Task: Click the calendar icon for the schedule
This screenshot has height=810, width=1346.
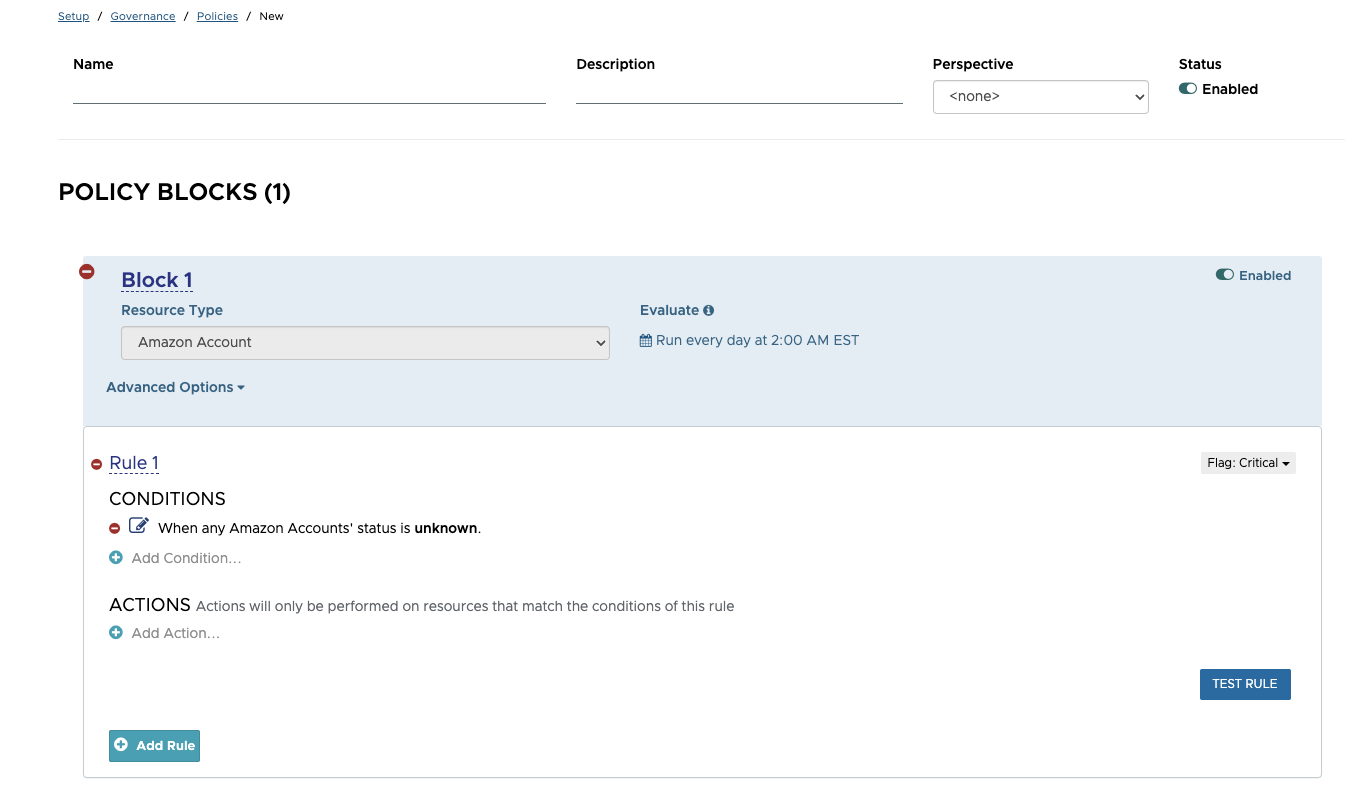Action: pyautogui.click(x=646, y=341)
